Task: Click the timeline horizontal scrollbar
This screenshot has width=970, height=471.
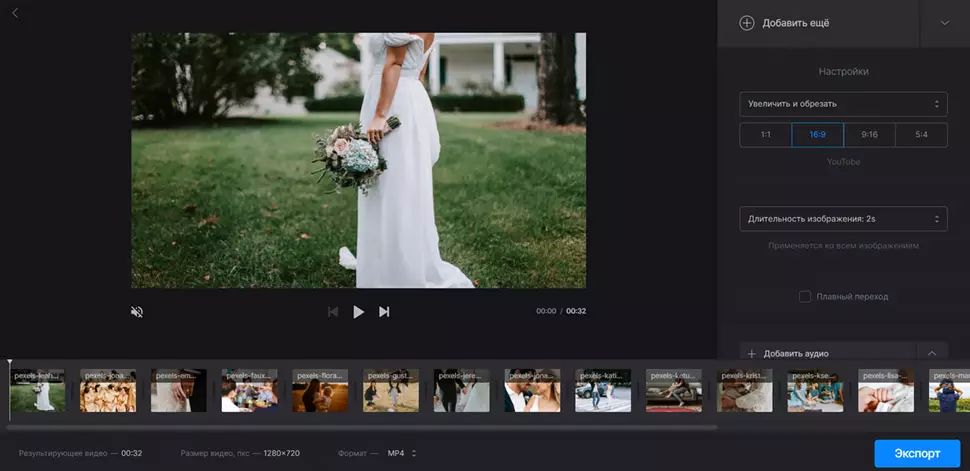Action: [360, 427]
